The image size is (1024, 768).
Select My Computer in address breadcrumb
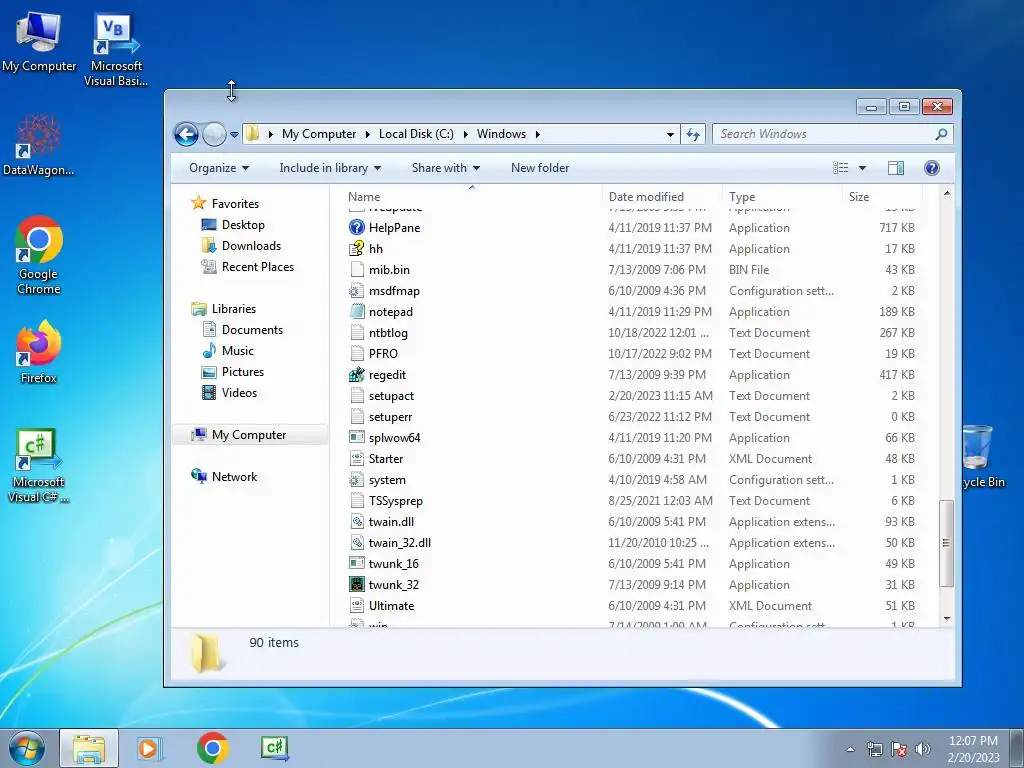click(319, 134)
